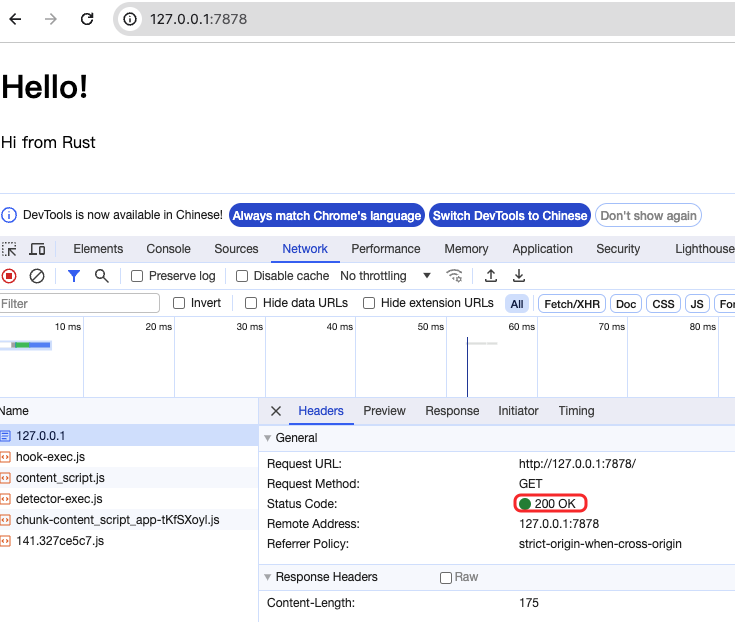Open the Application tab
Screen dimensions: 735x622
click(x=542, y=249)
